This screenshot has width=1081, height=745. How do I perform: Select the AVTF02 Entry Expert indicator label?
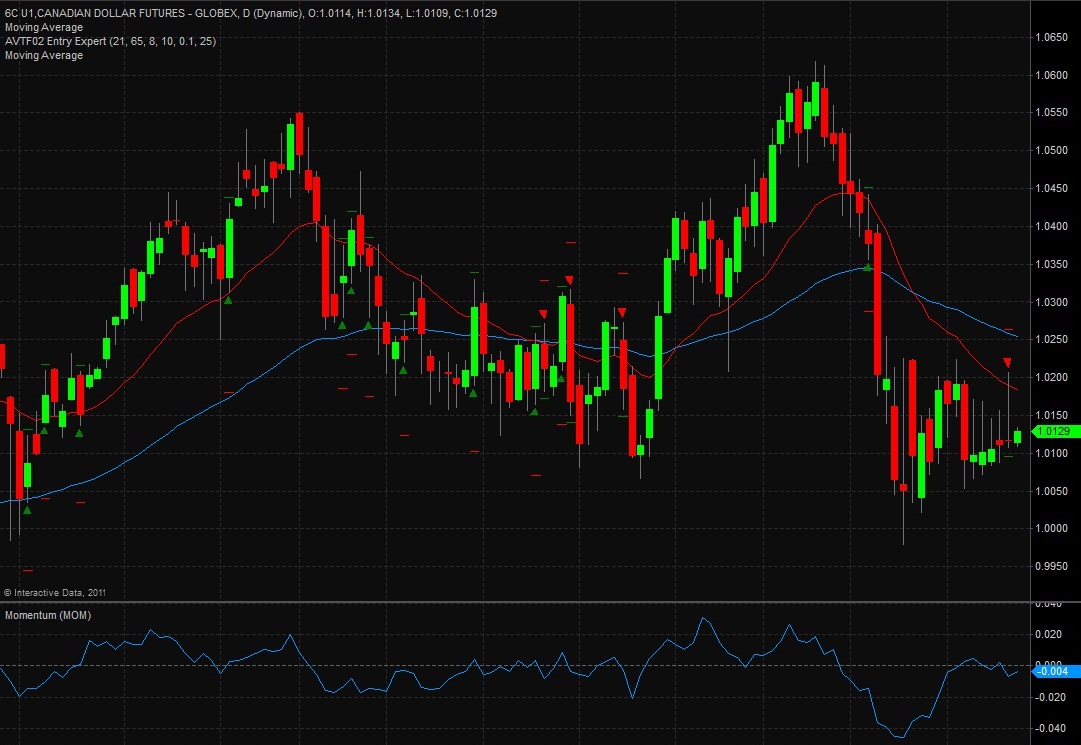(110, 41)
